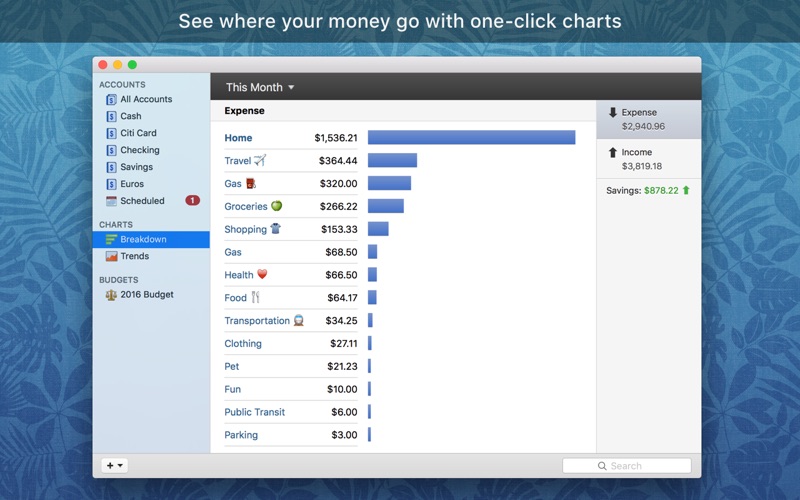Open the Home expense category

(238, 138)
